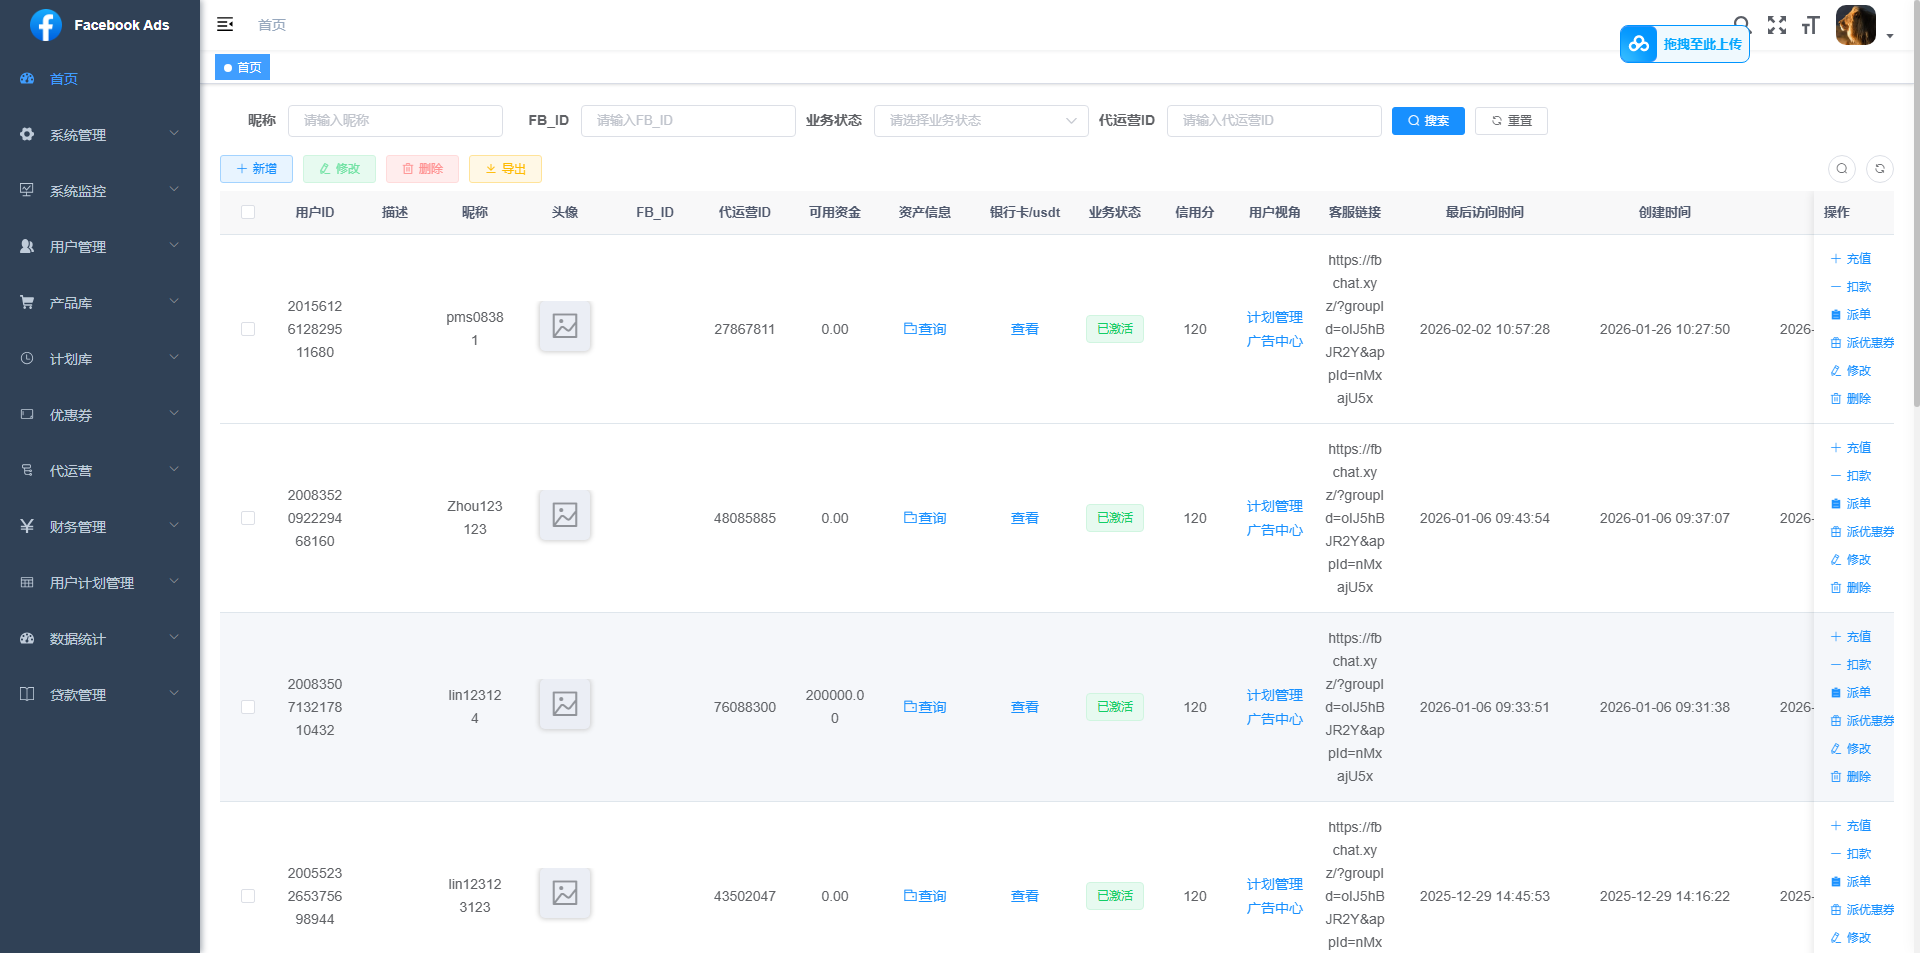
Task: Open avatar image placeholder for pms08381
Action: coord(565,326)
